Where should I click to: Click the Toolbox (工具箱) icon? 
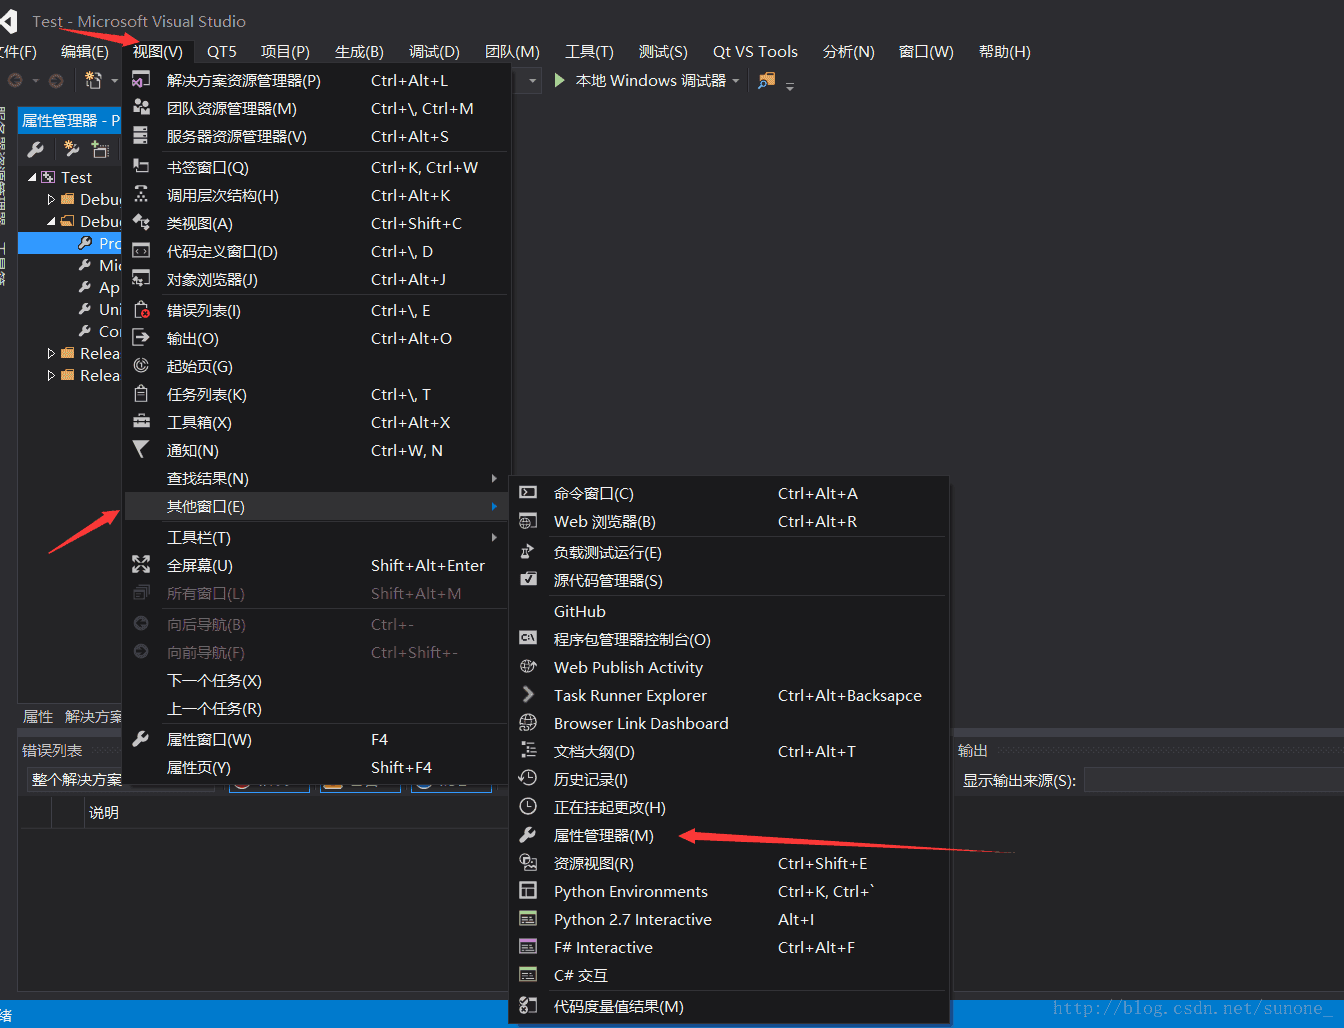pos(141,421)
